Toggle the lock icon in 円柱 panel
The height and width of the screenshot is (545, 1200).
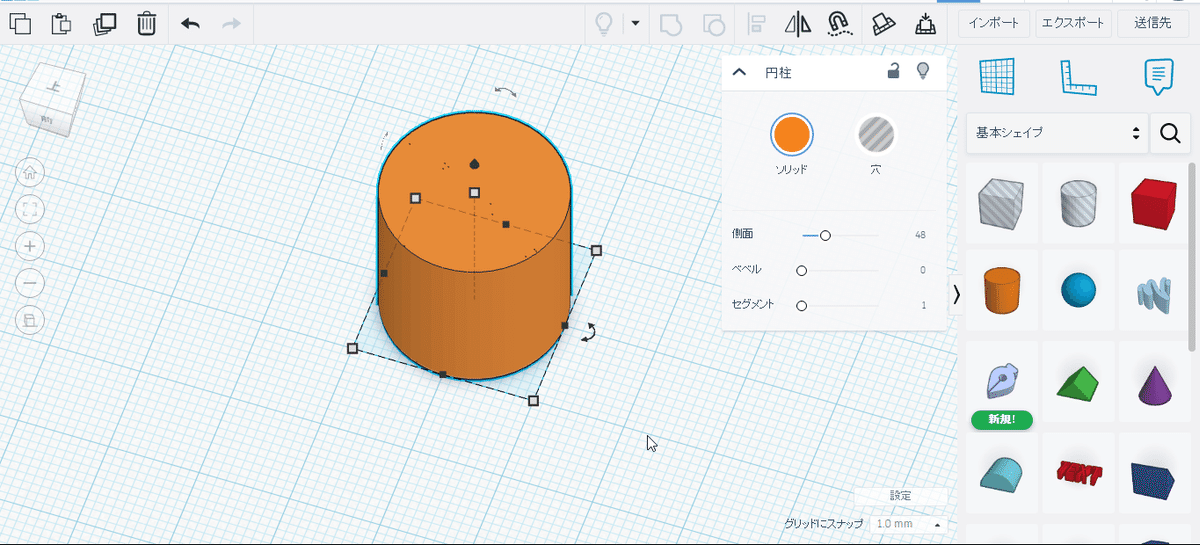coord(894,71)
